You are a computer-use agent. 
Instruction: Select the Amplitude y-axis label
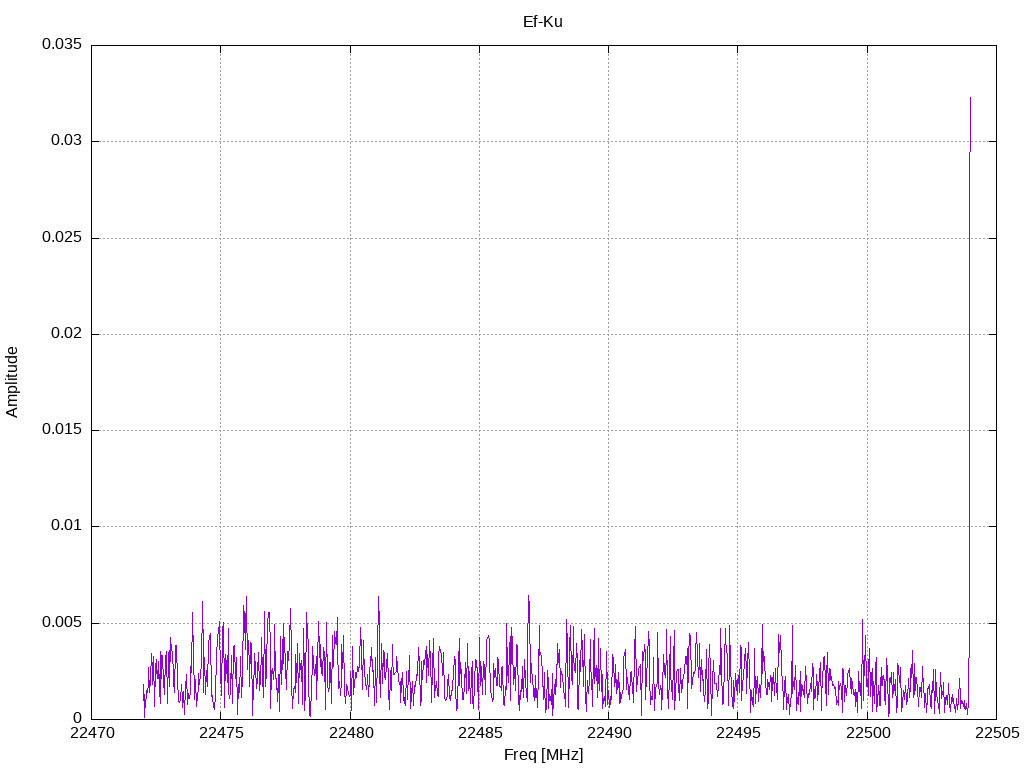(x=12, y=382)
